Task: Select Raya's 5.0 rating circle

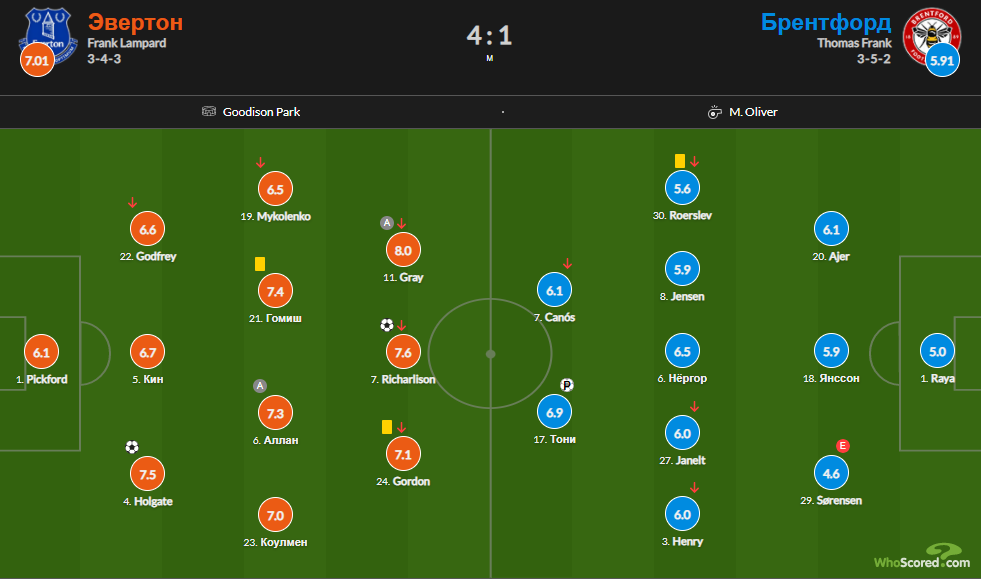Action: click(938, 352)
